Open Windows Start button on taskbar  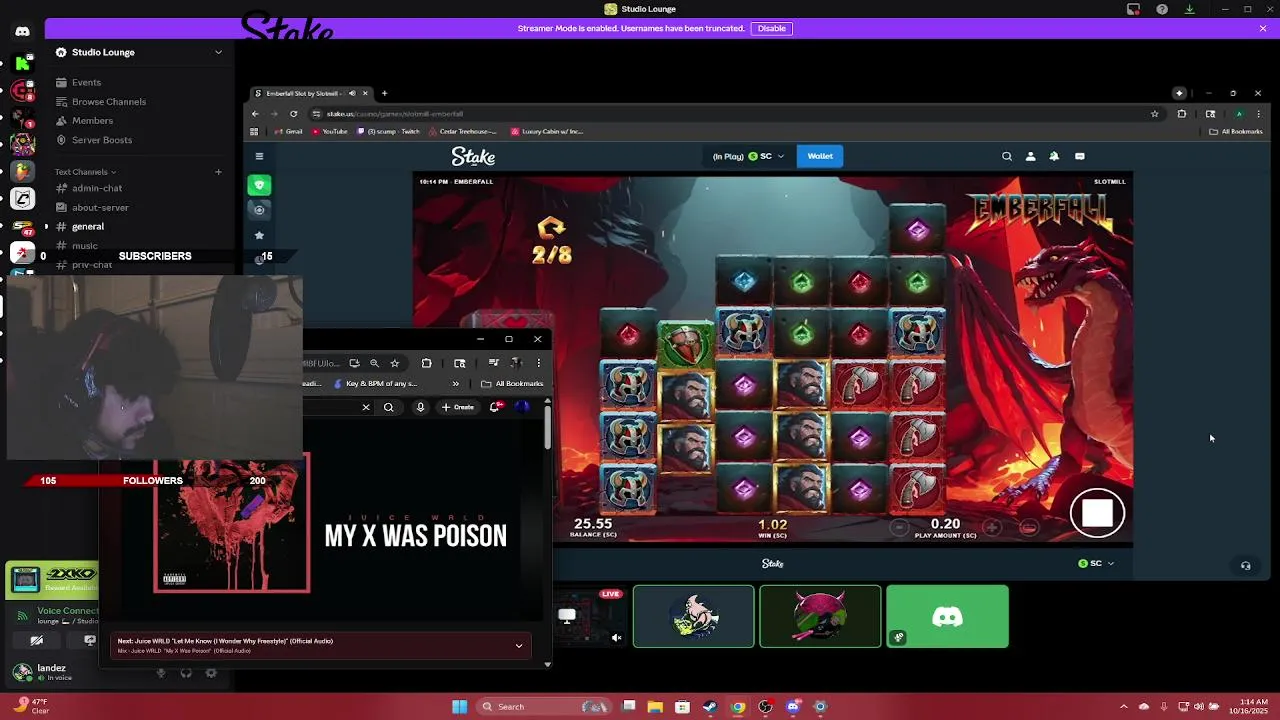[x=459, y=707]
